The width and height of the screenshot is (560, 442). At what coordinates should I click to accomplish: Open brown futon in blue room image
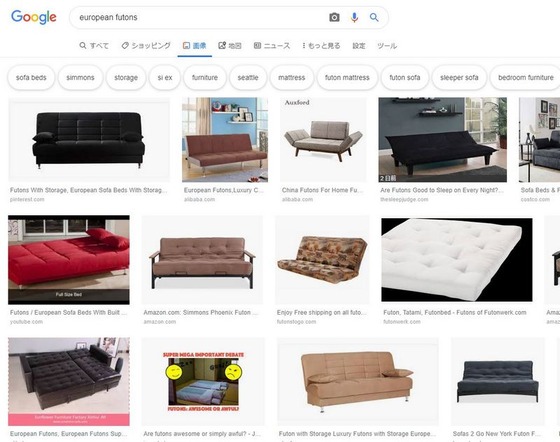tap(225, 140)
